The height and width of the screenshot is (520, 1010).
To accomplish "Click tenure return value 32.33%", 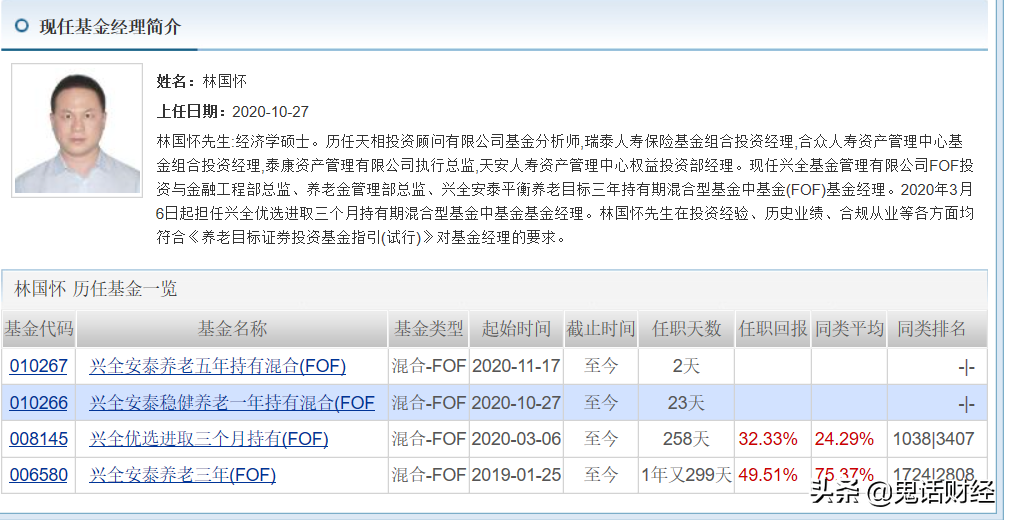I will pyautogui.click(x=768, y=439).
